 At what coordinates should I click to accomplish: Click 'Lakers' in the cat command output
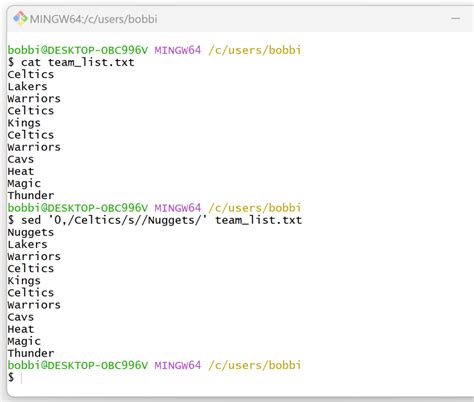(x=27, y=87)
